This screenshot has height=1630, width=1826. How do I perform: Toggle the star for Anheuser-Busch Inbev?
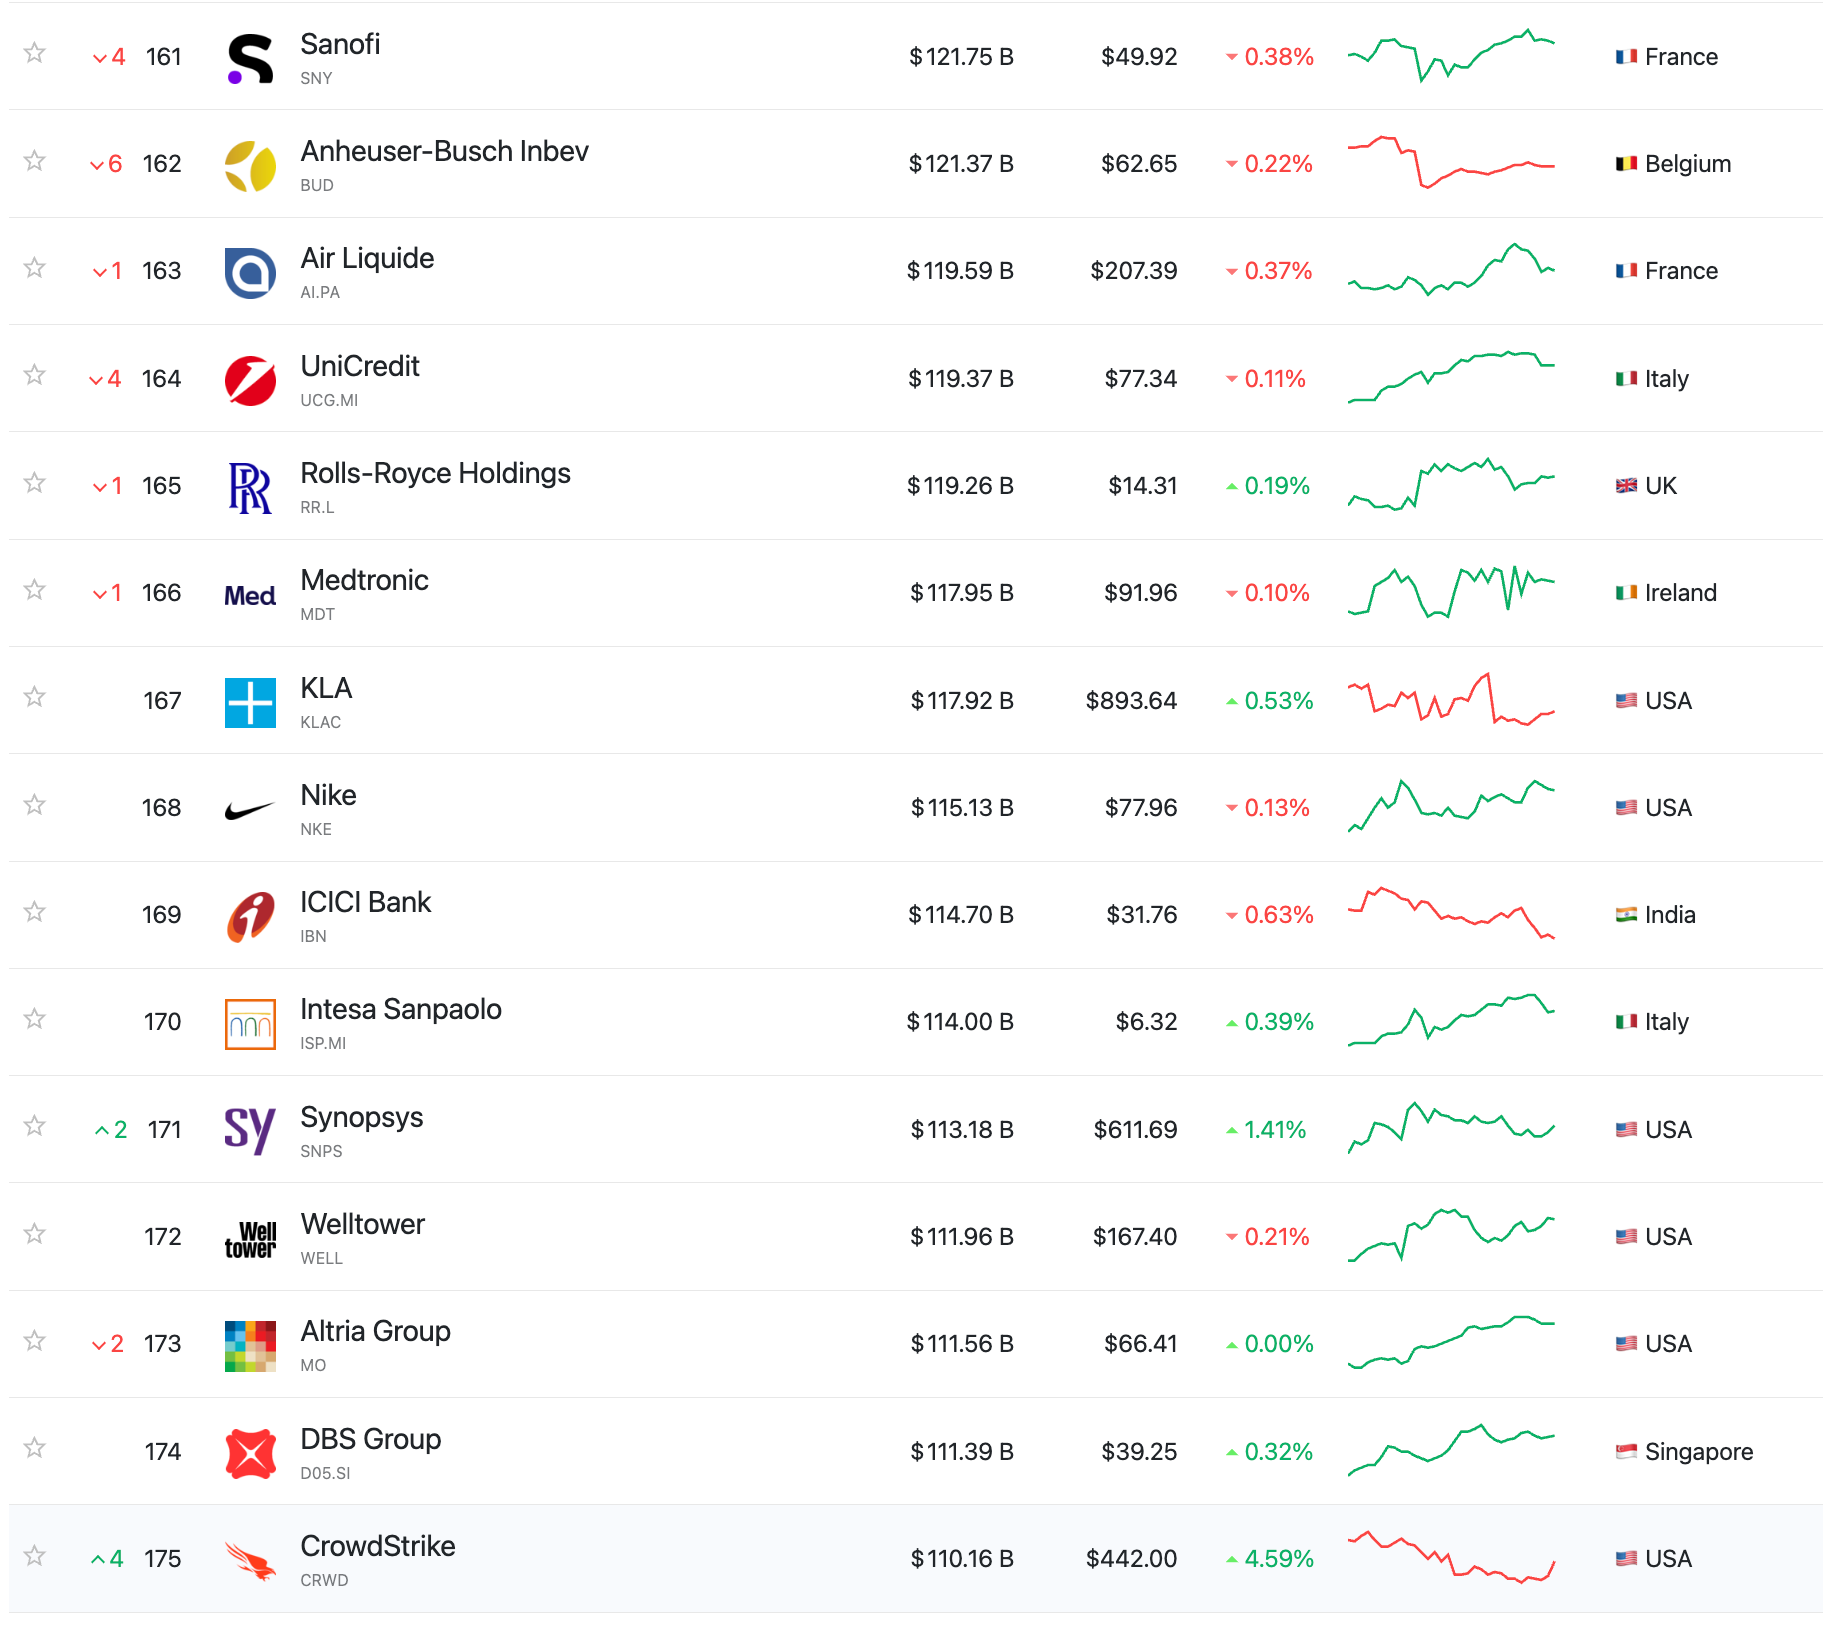pyautogui.click(x=35, y=160)
